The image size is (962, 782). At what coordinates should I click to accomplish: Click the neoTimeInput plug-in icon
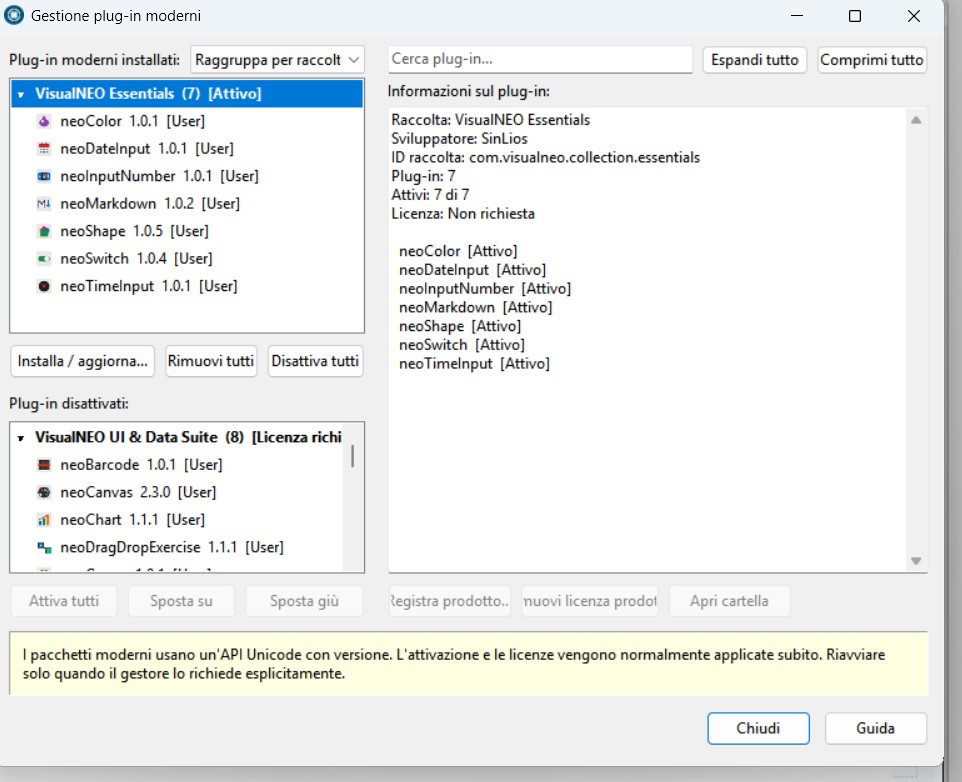pos(44,286)
